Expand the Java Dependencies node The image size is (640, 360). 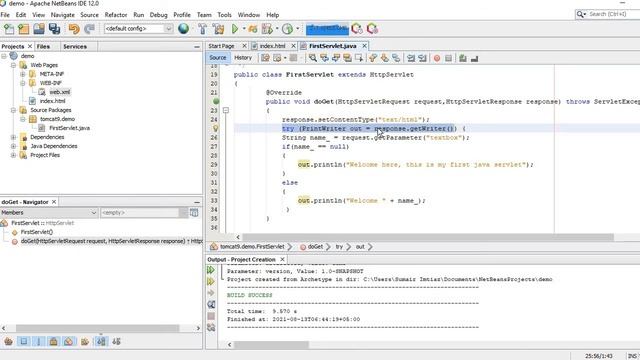13,146
